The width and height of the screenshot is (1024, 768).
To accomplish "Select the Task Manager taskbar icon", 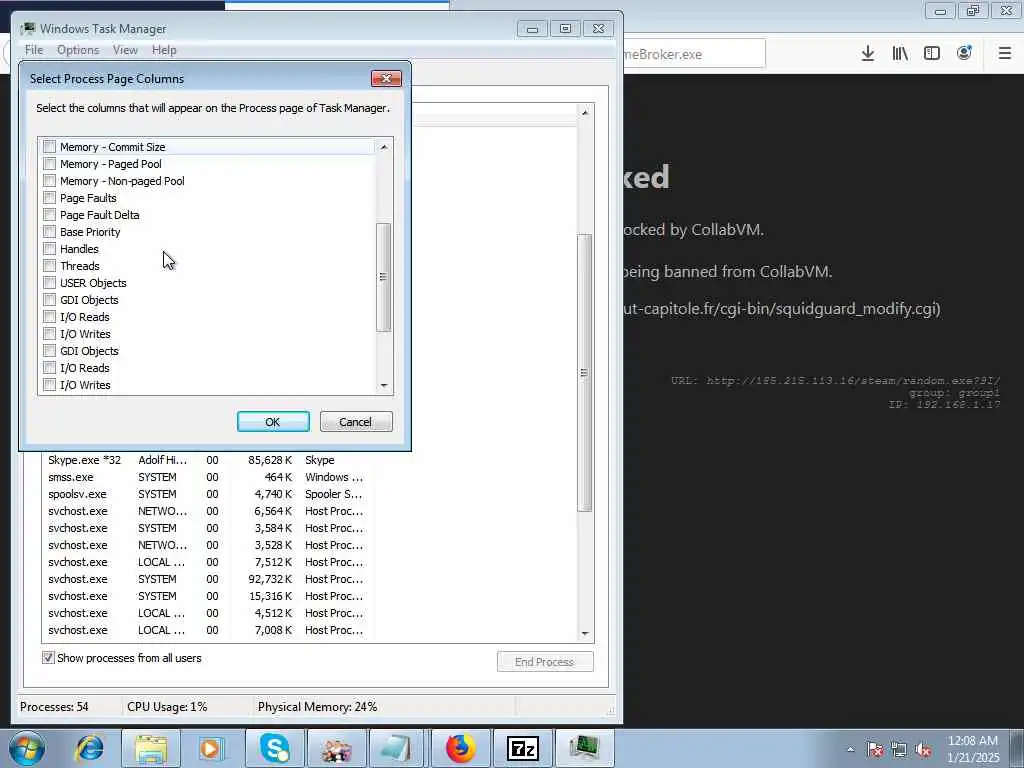I will (584, 748).
